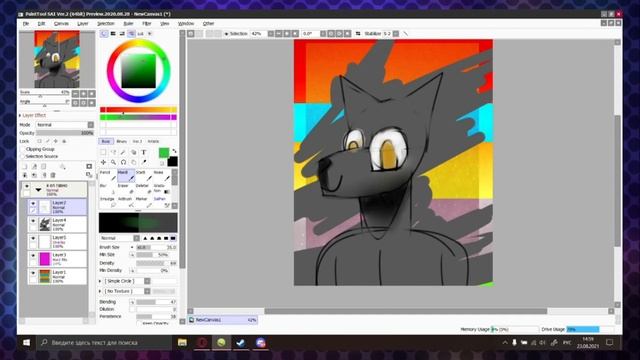Image resolution: width=640 pixels, height=360 pixels.
Task: Select the Zoom magnifier tool
Action: [113, 162]
